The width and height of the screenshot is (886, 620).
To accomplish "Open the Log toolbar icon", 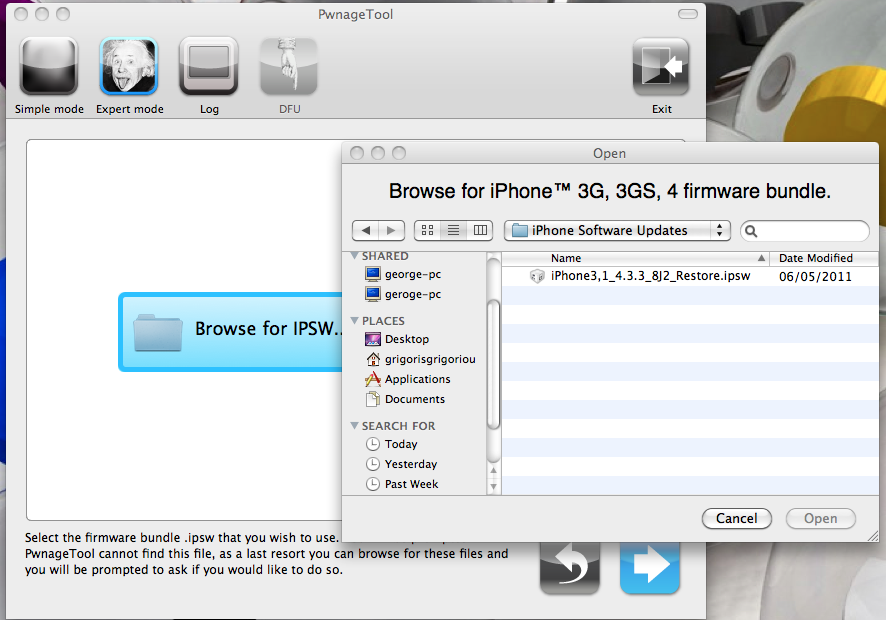I will point(209,67).
